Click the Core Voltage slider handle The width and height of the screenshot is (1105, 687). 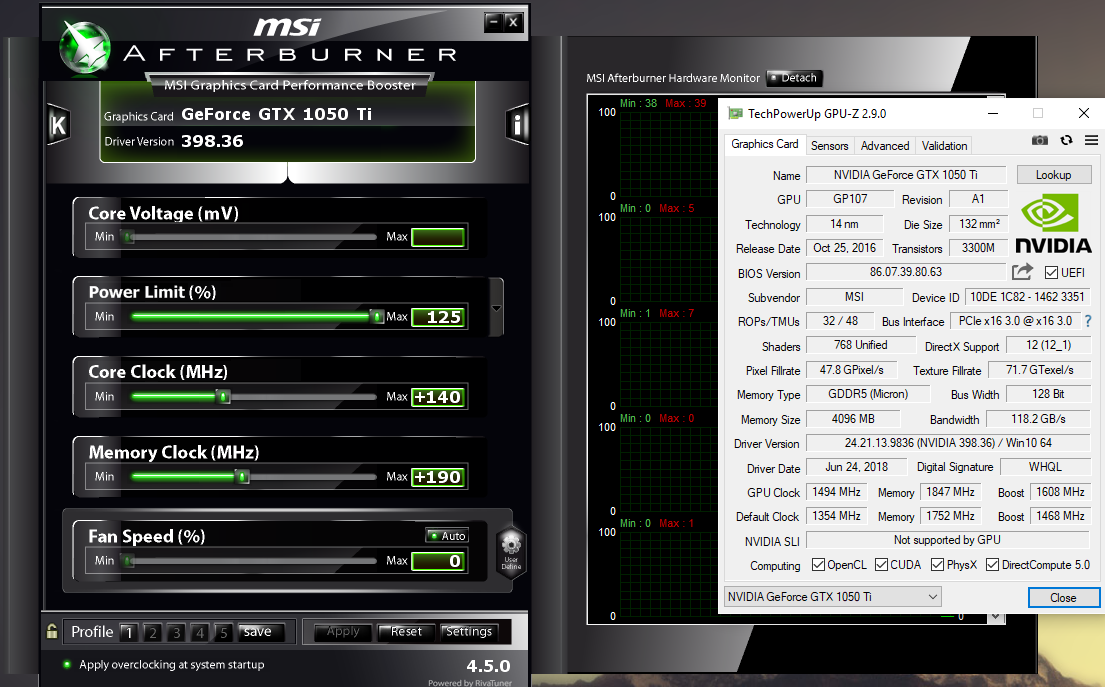(128, 237)
